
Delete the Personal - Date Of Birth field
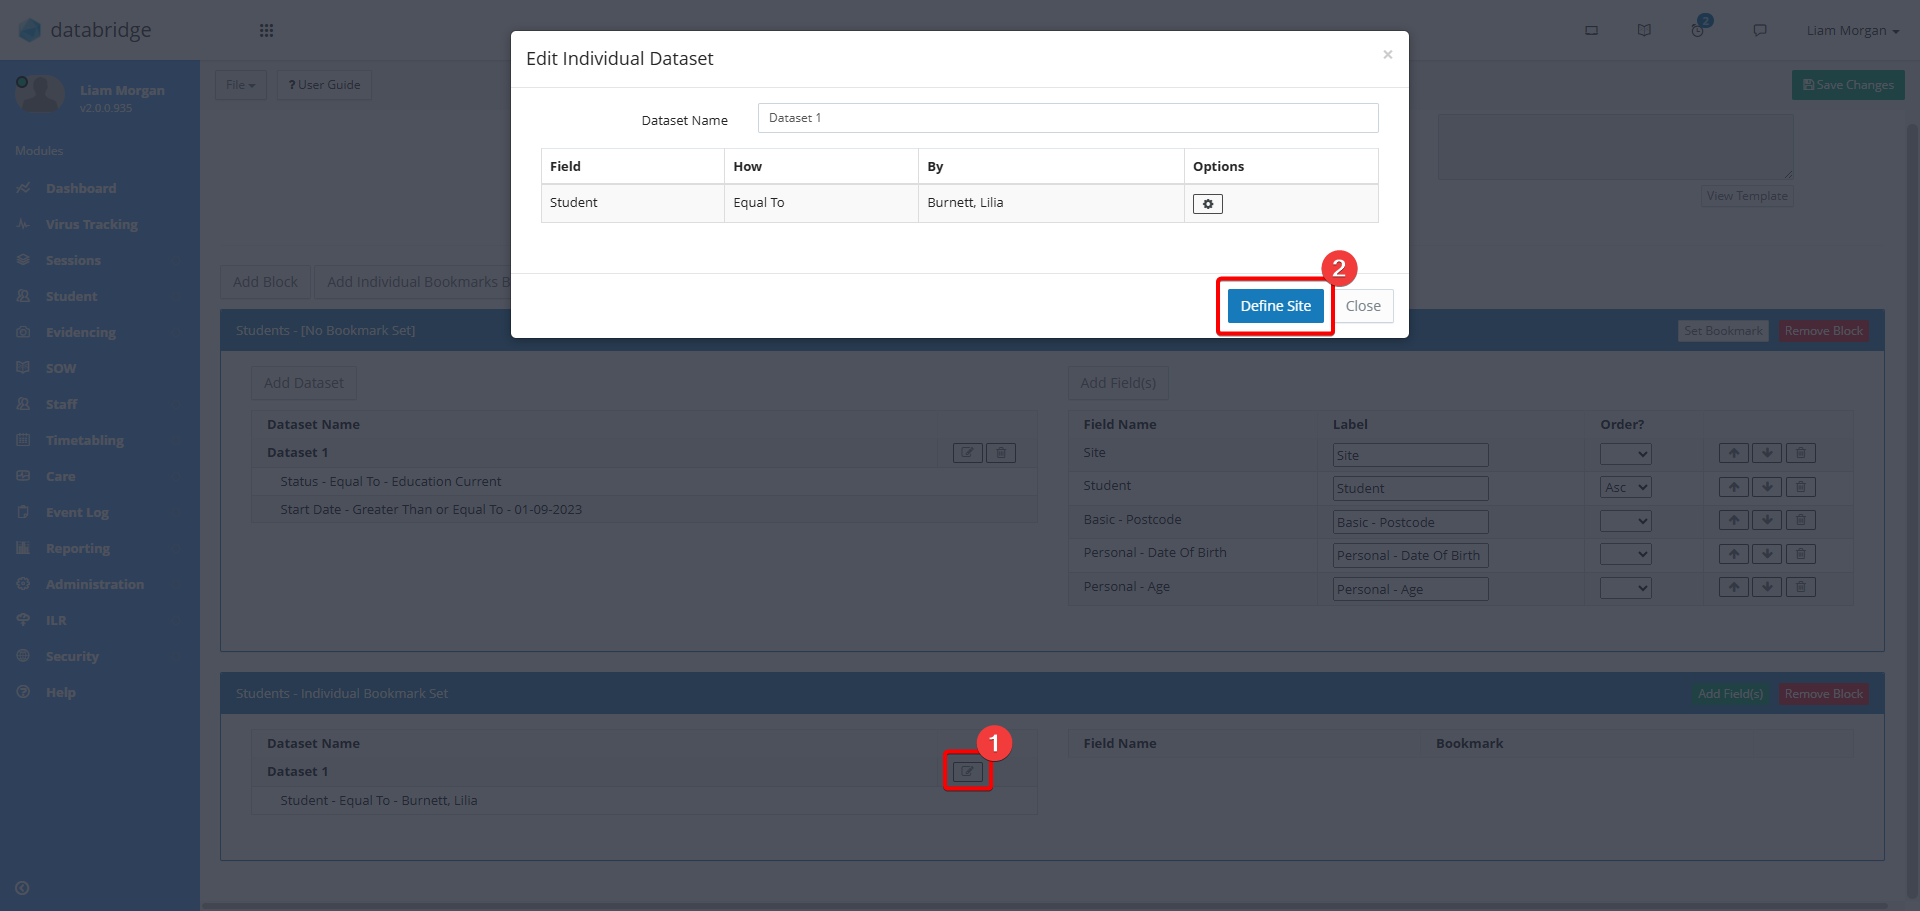[1801, 554]
